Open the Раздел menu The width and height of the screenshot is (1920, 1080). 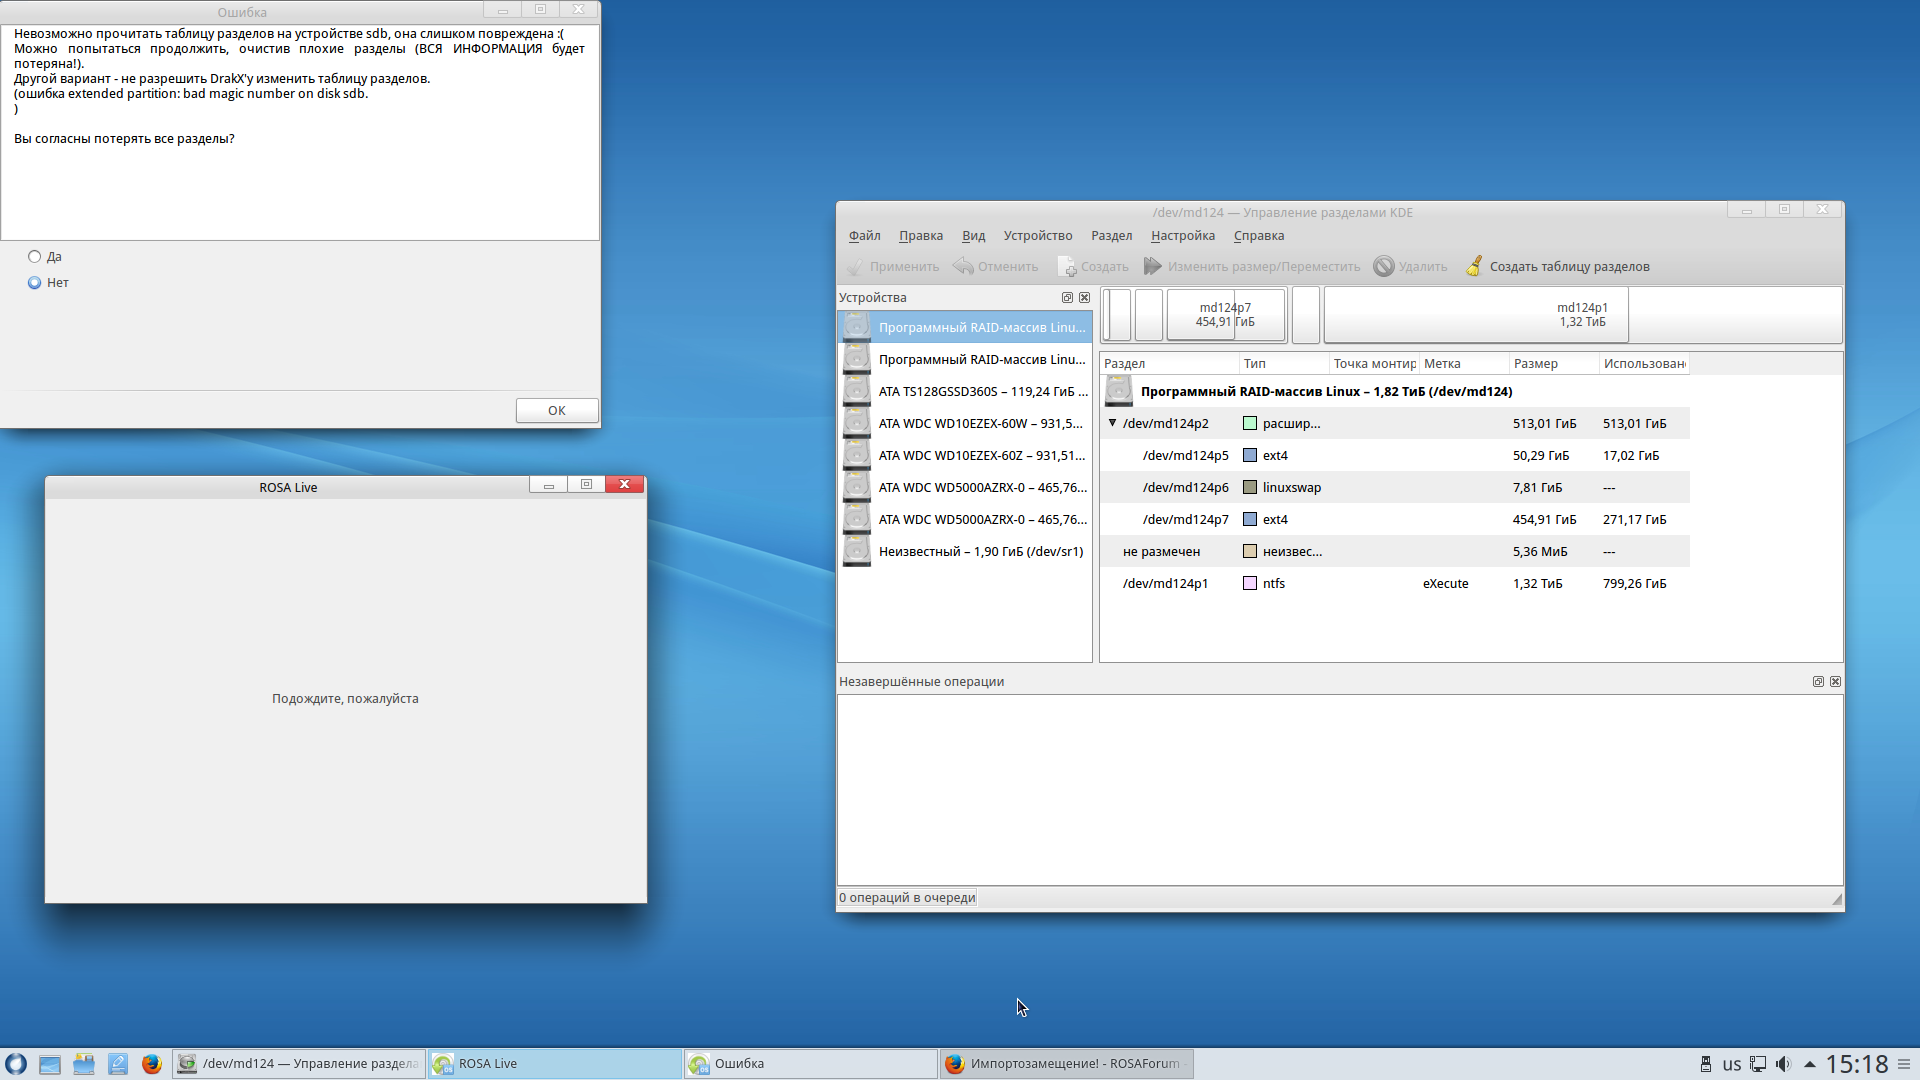pos(1111,236)
